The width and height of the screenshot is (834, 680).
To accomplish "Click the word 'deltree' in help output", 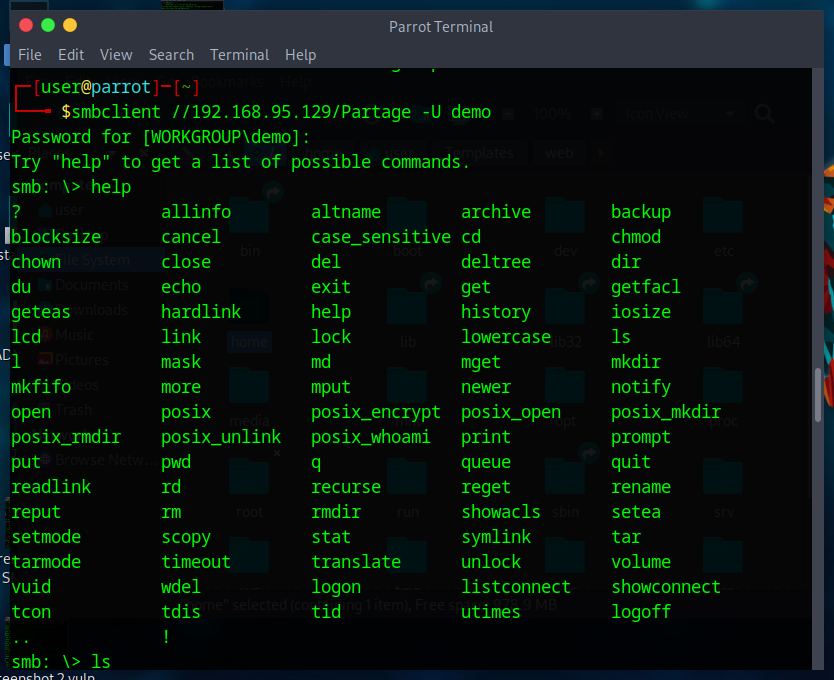I will coord(496,262).
